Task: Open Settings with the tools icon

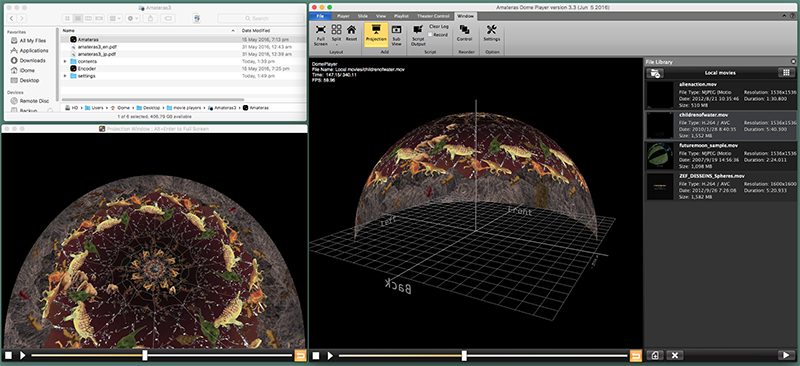Action: [492, 34]
